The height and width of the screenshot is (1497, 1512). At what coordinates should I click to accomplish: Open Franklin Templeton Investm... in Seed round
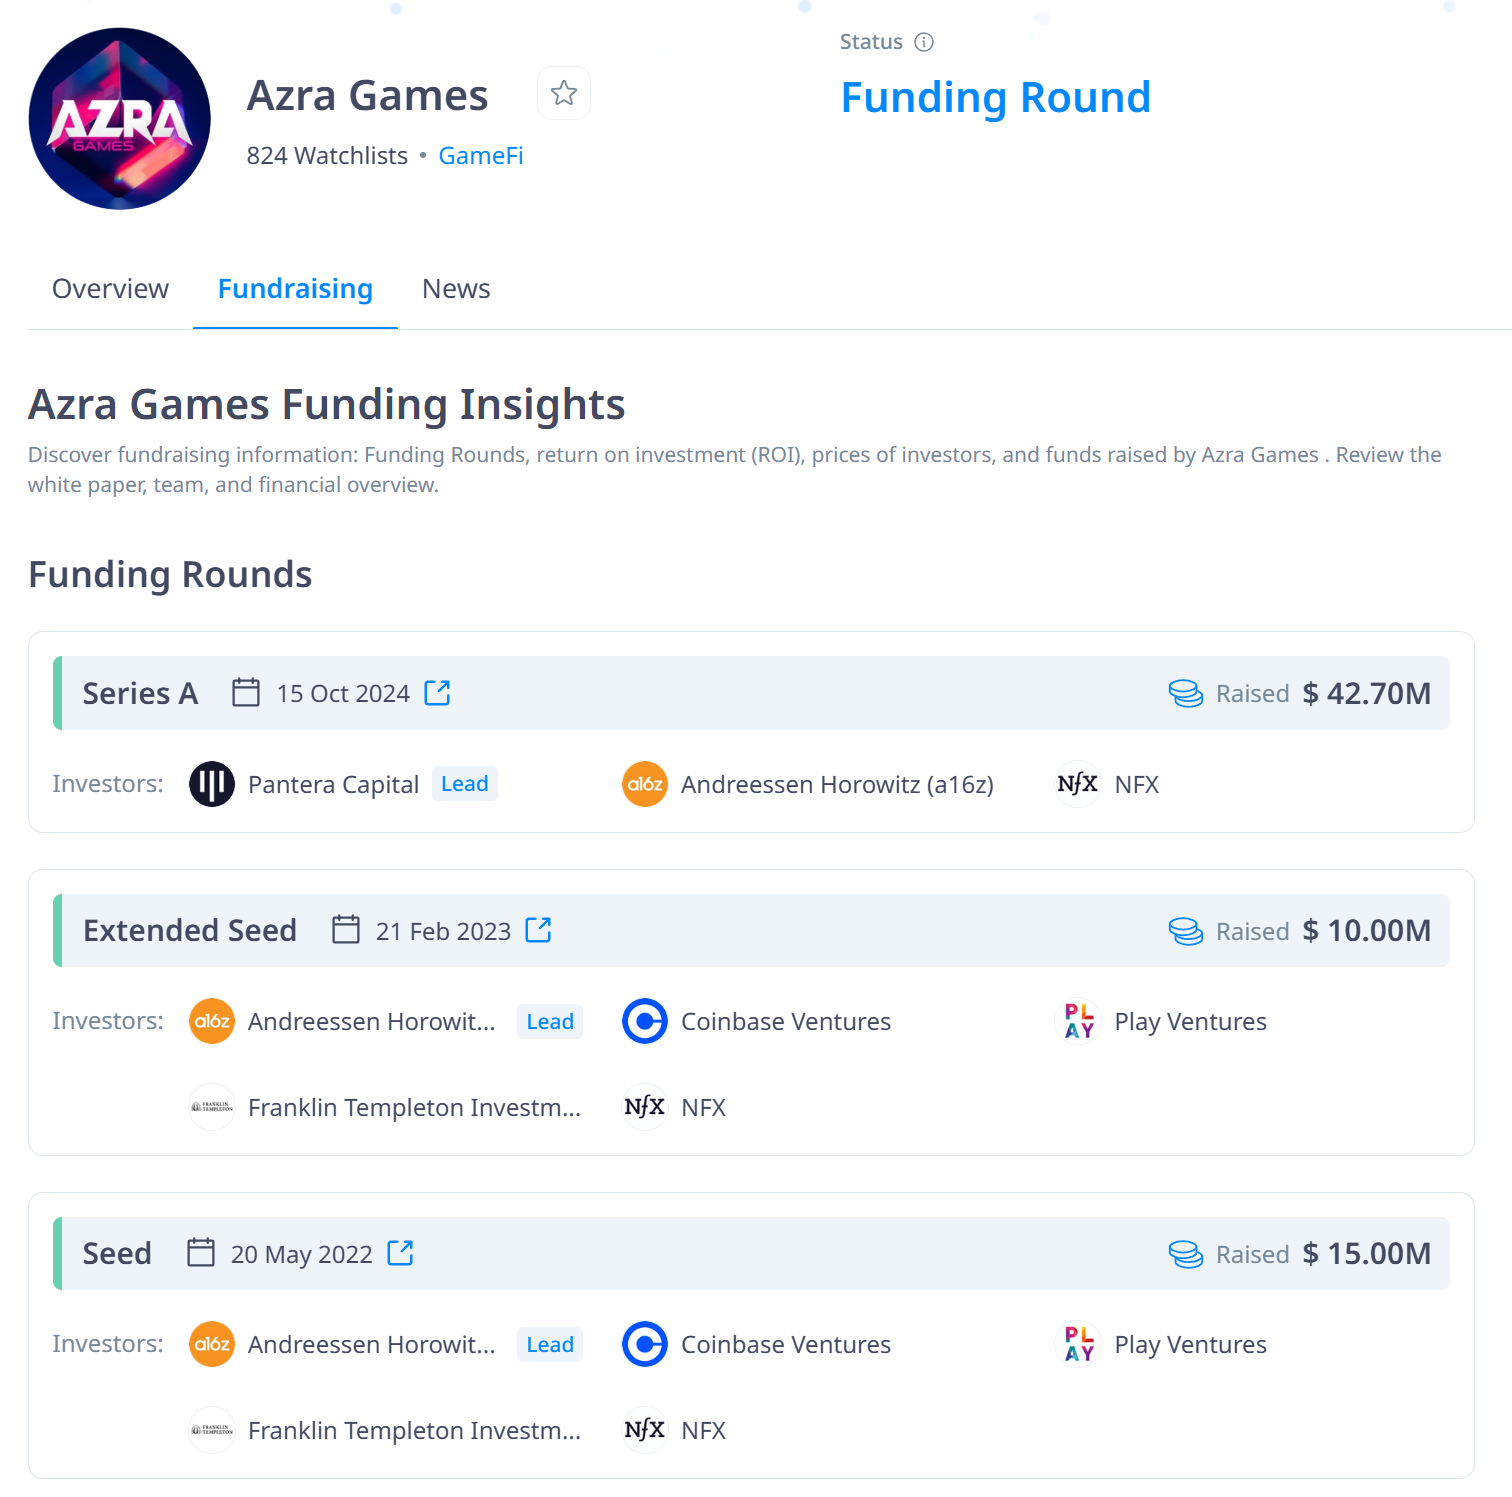414,1431
